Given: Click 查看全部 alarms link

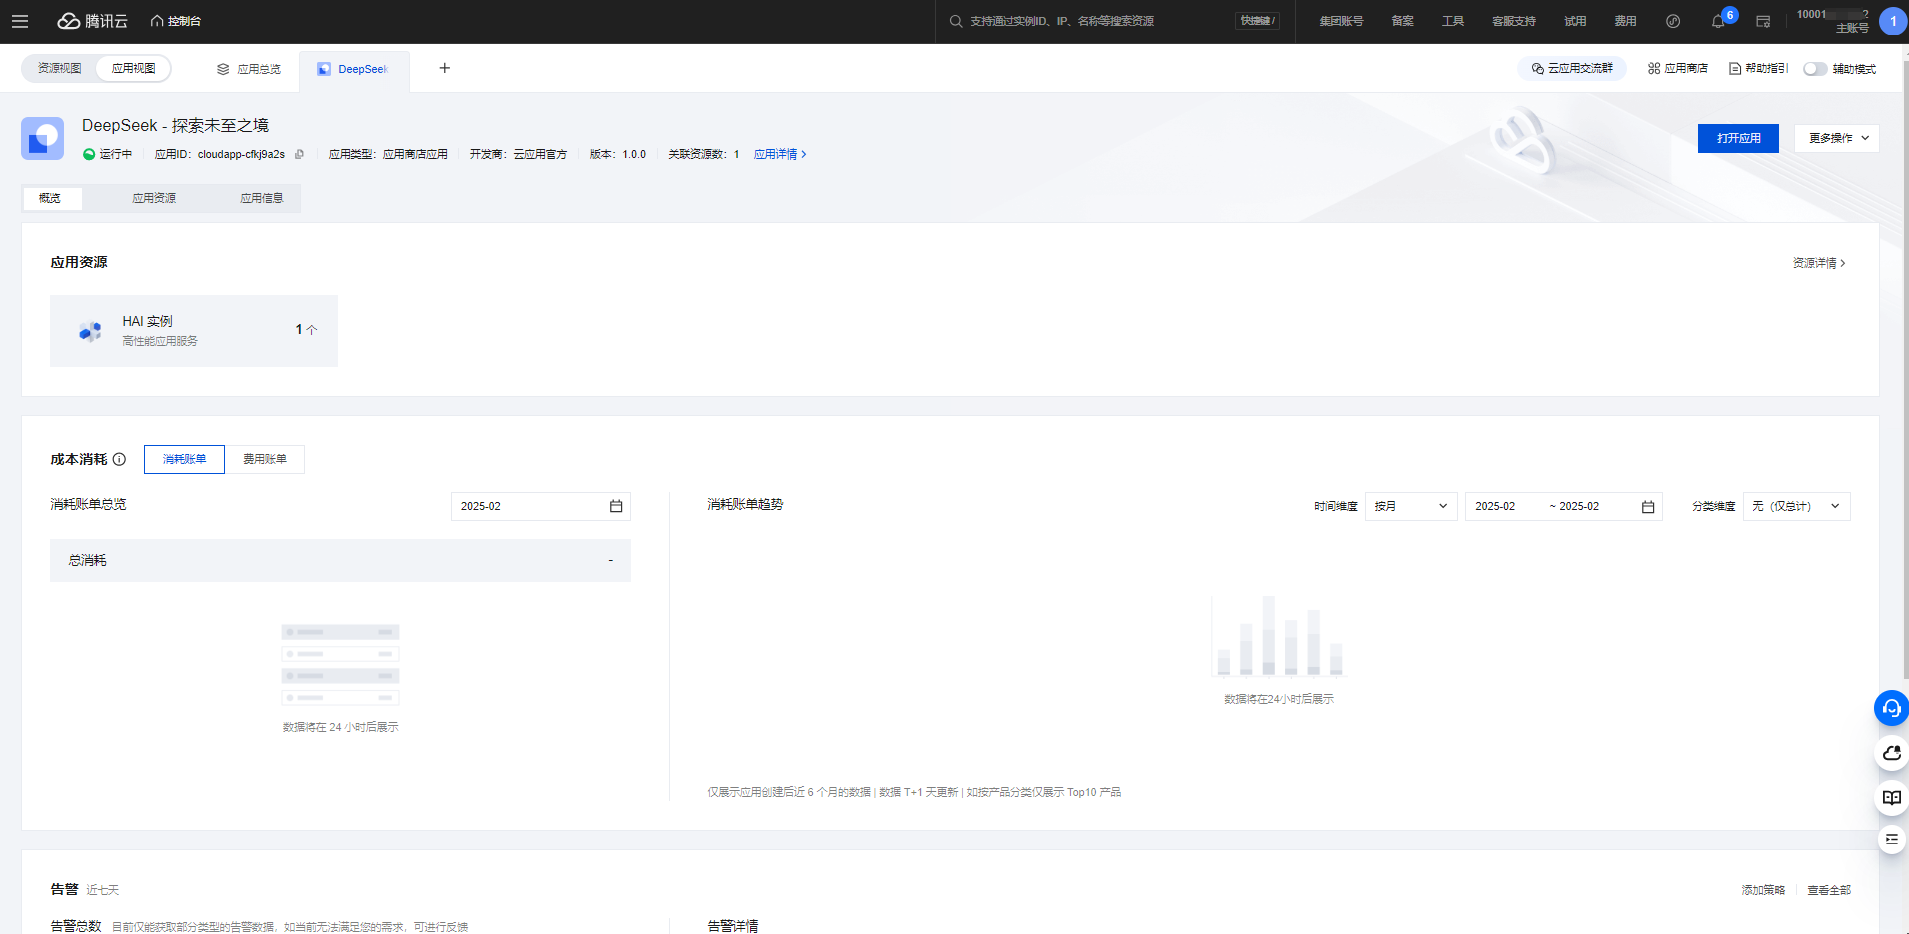Looking at the screenshot, I should pyautogui.click(x=1829, y=890).
